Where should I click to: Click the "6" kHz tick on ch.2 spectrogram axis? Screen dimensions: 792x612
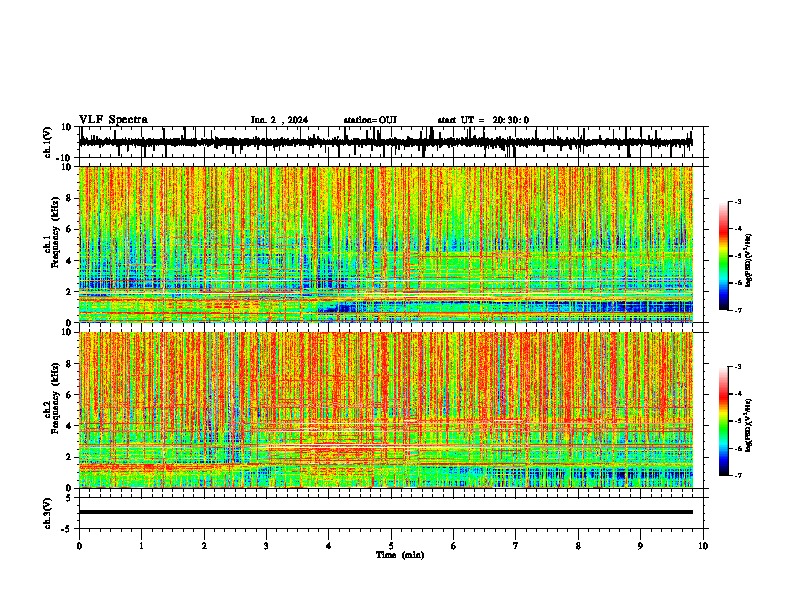coord(69,395)
